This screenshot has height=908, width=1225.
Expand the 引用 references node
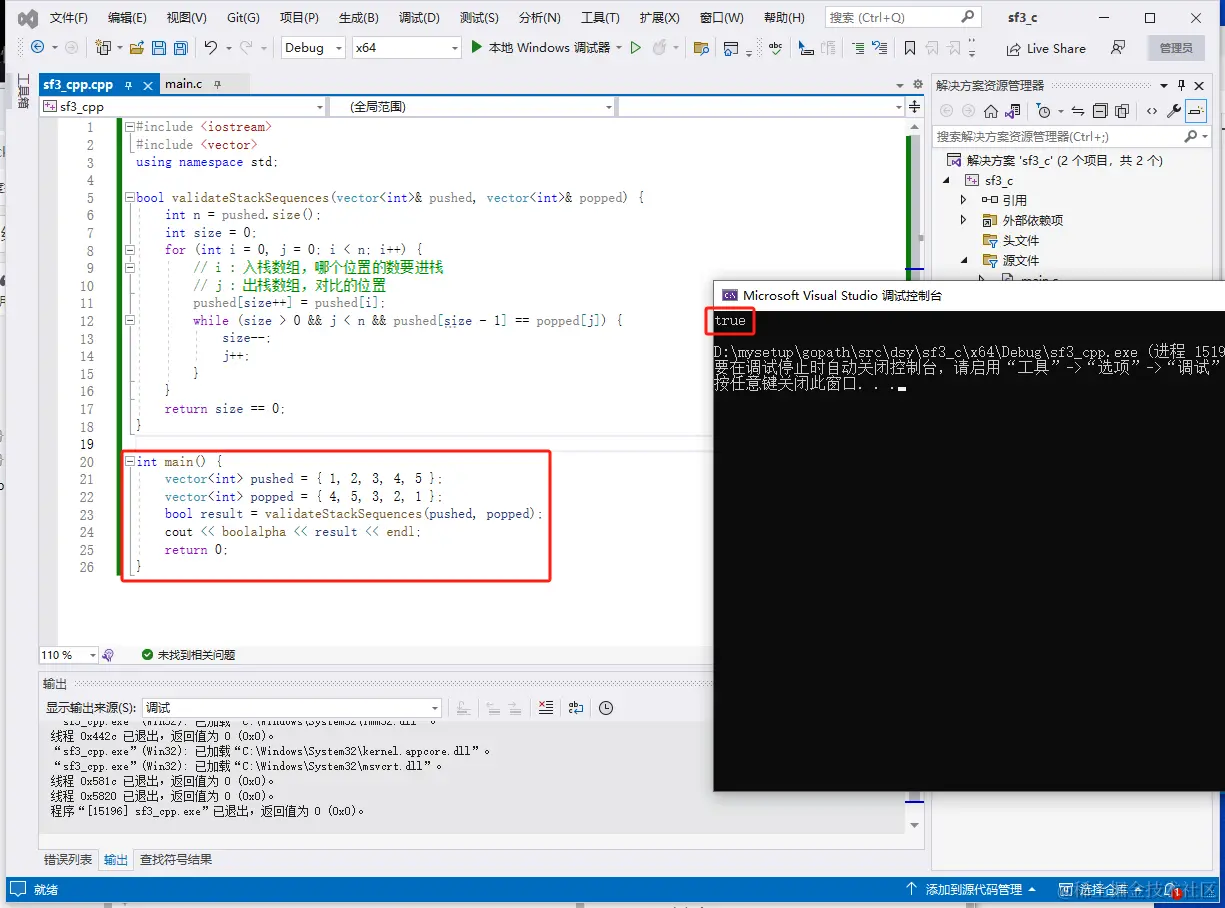(x=964, y=200)
